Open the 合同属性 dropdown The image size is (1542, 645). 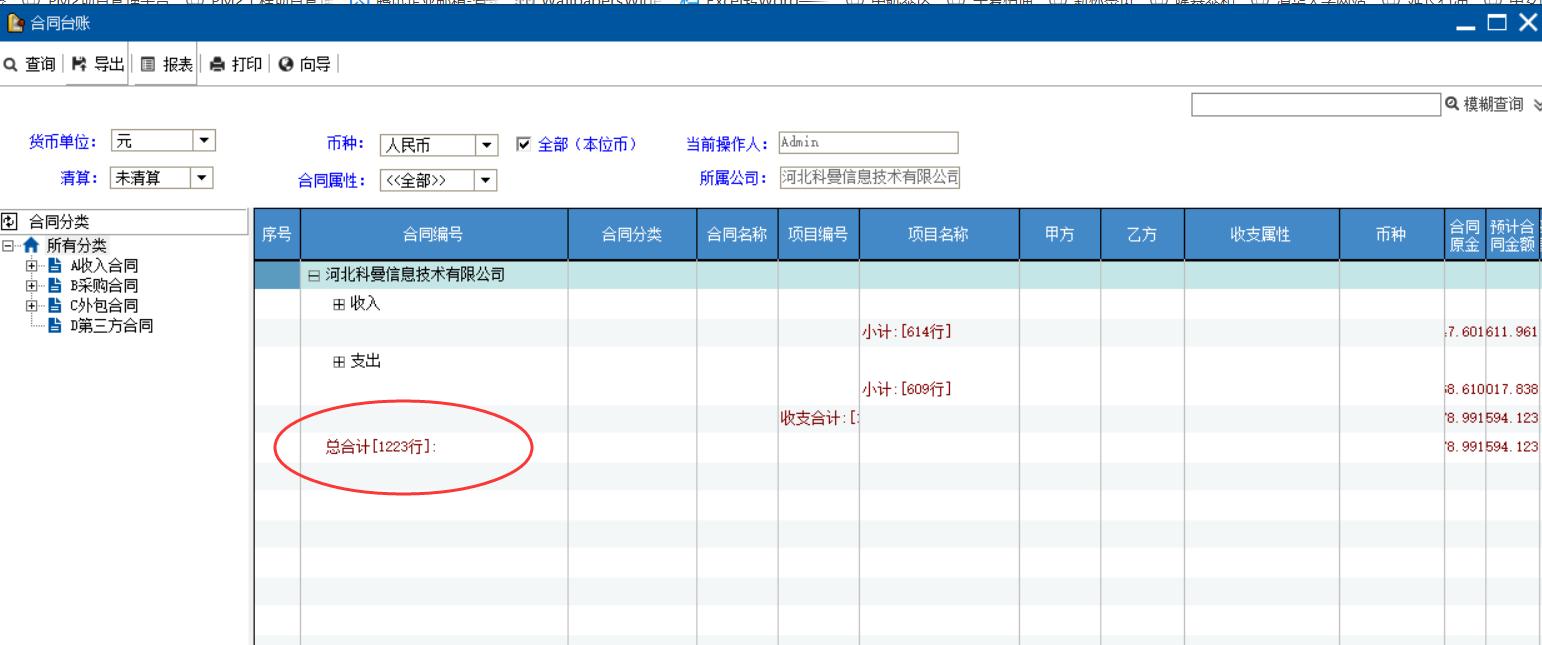485,180
